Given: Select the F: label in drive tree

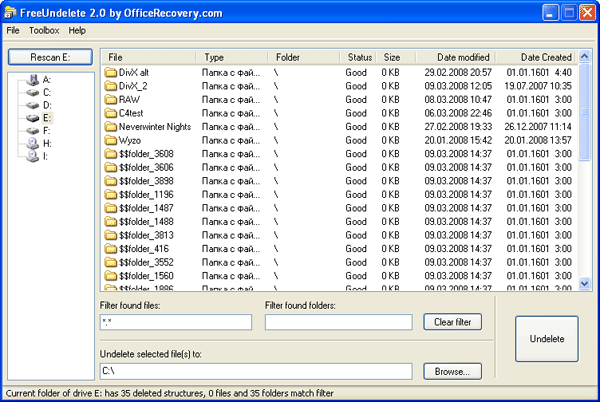Looking at the screenshot, I should (x=47, y=131).
